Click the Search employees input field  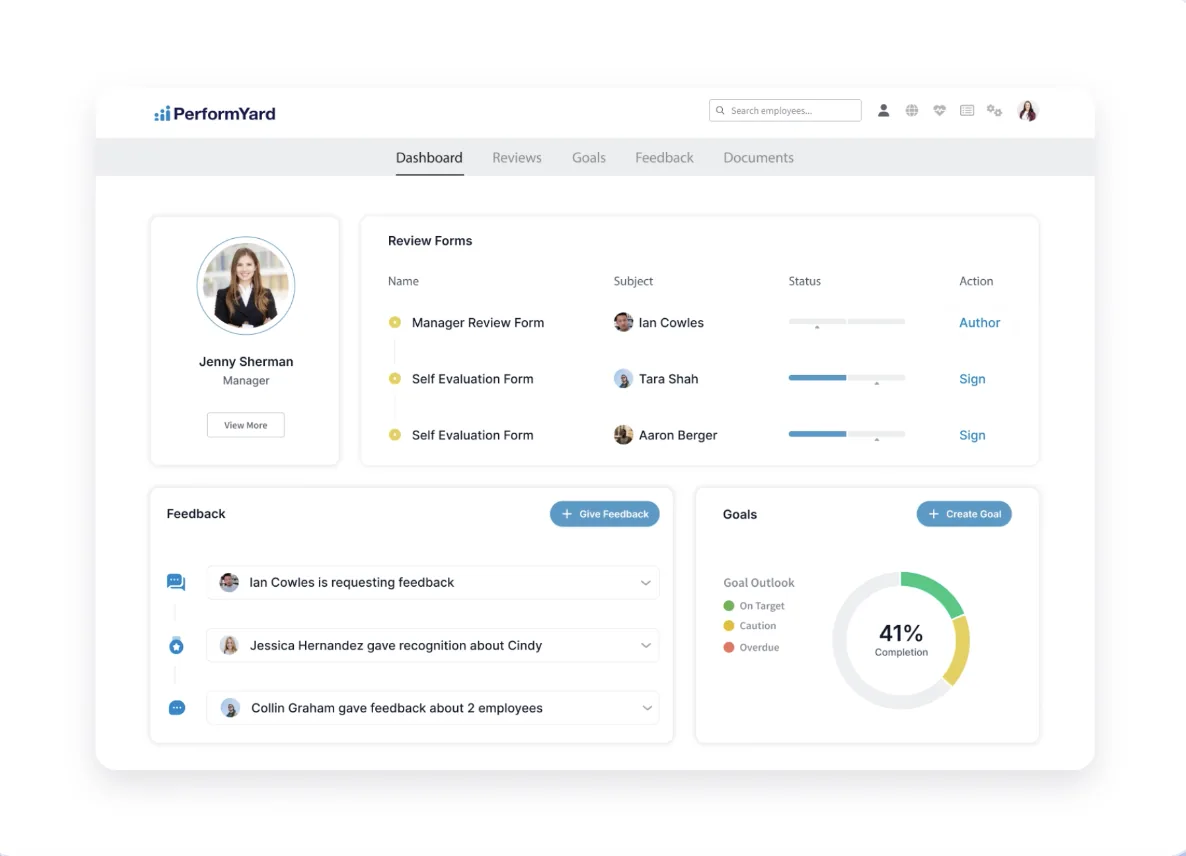pyautogui.click(x=784, y=110)
